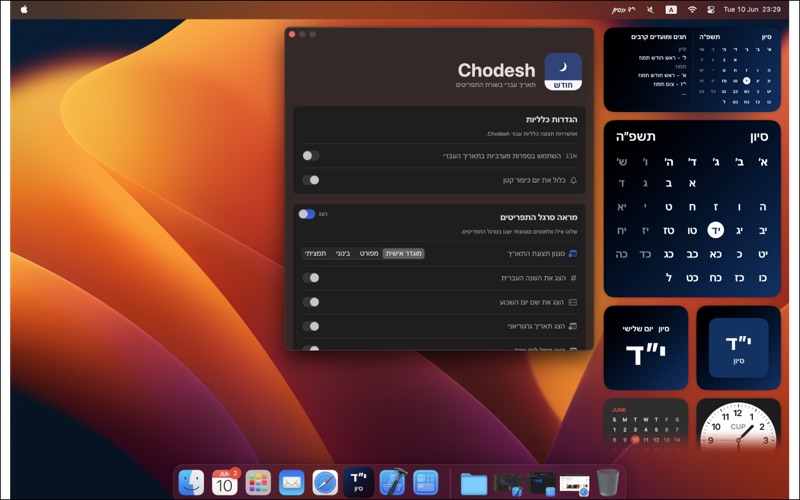The height and width of the screenshot is (500, 800).
Task: Toggle Western numerals in Hebrew date switch
Action: (x=311, y=156)
